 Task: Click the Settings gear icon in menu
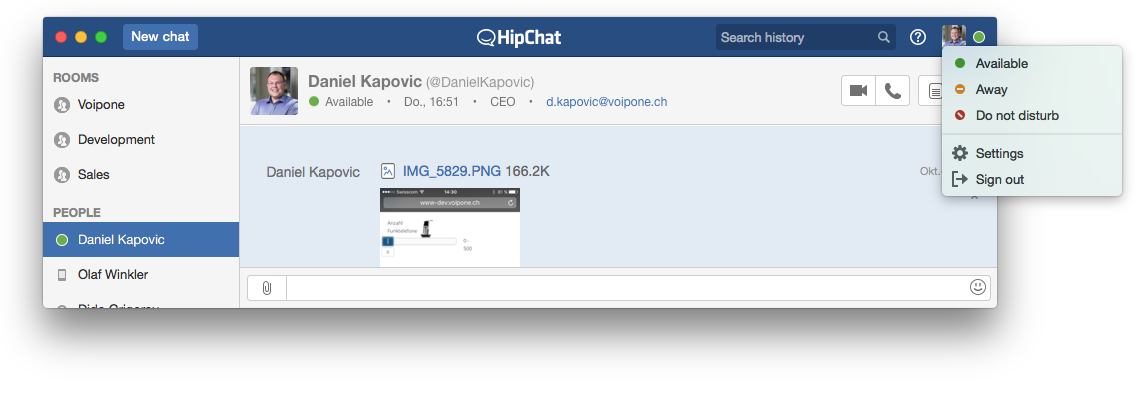pos(960,153)
